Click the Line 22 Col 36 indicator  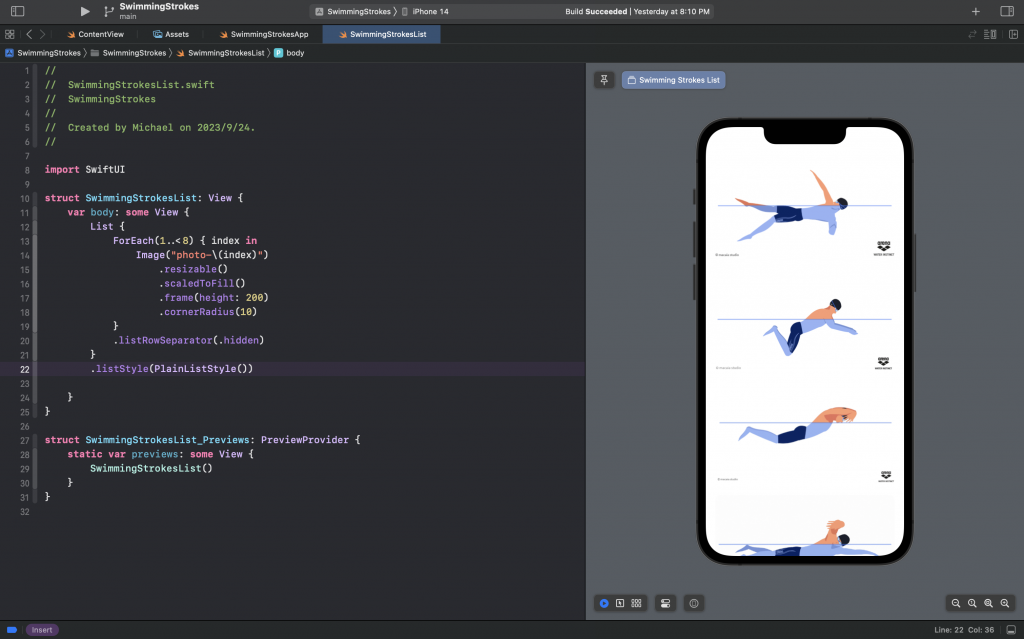[x=964, y=630]
